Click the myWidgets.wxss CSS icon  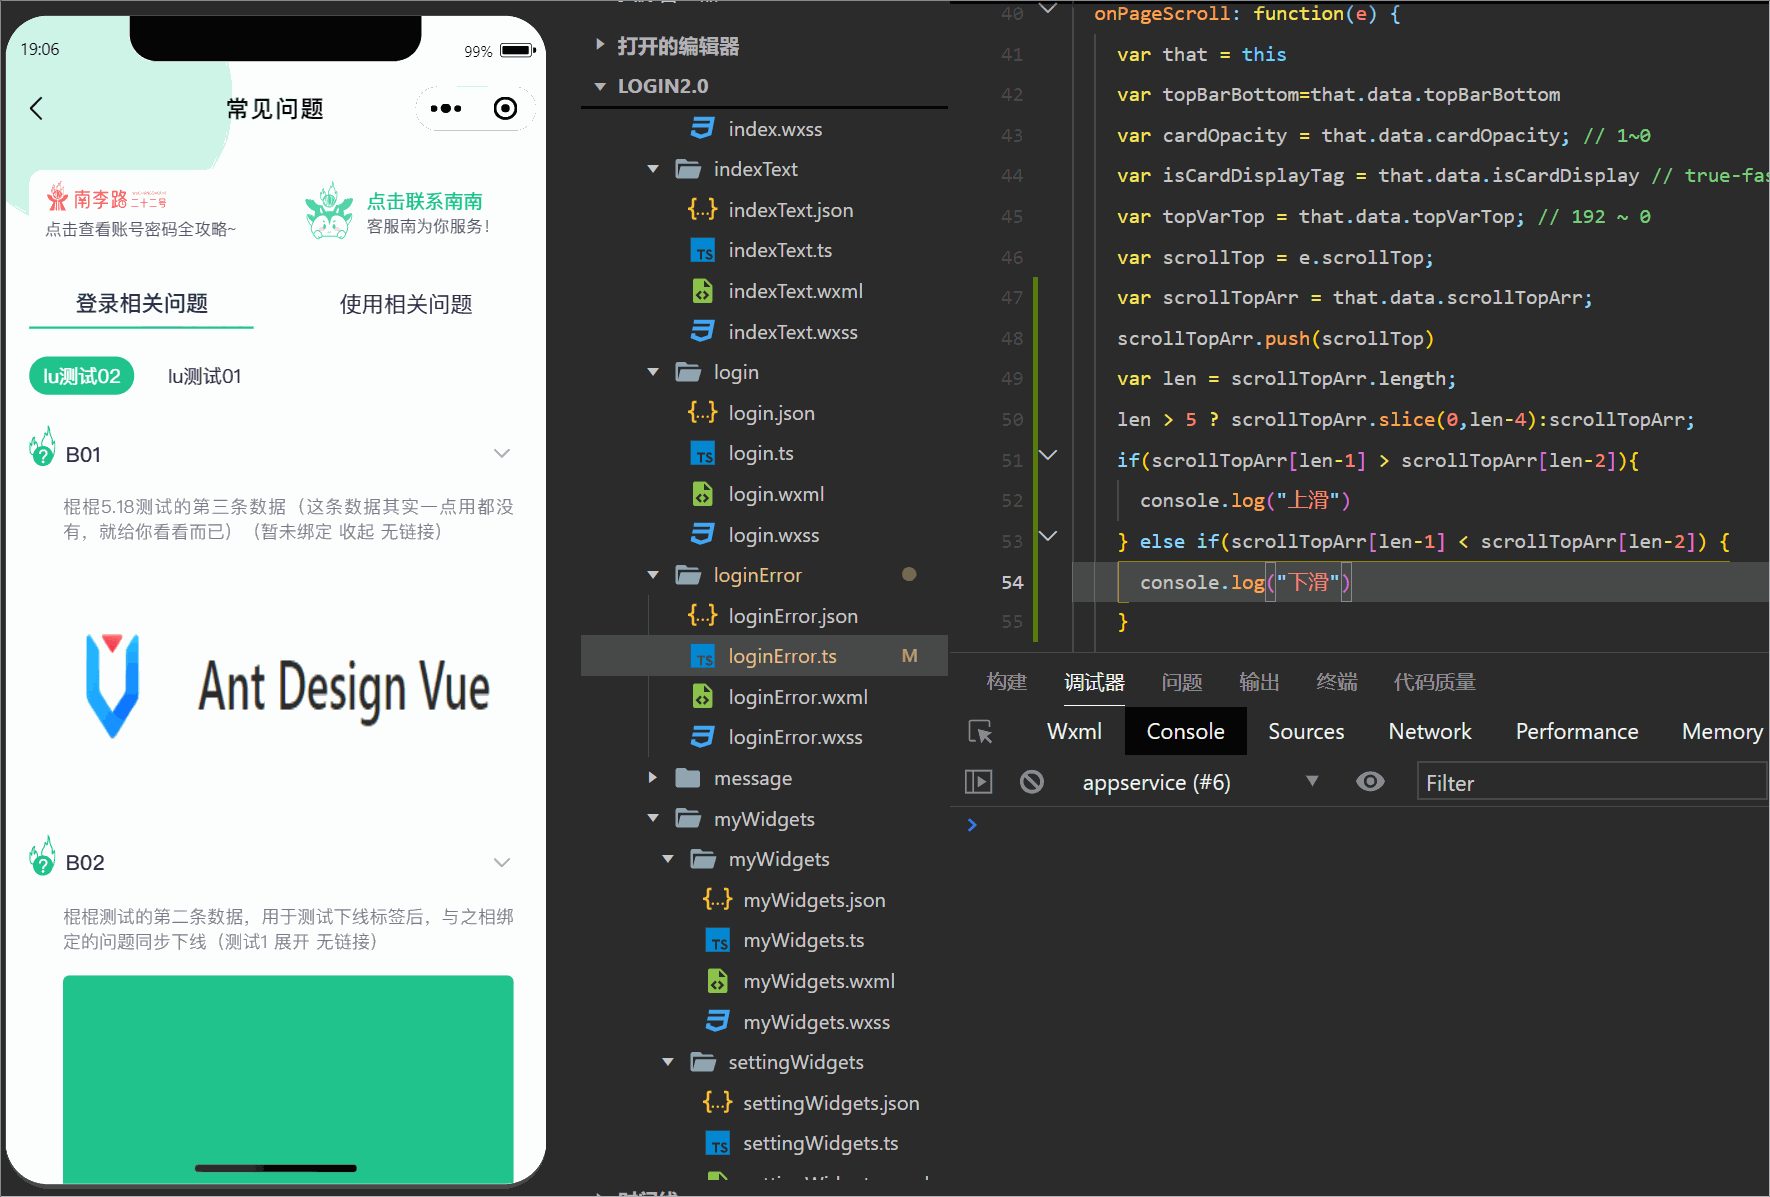tap(718, 1021)
